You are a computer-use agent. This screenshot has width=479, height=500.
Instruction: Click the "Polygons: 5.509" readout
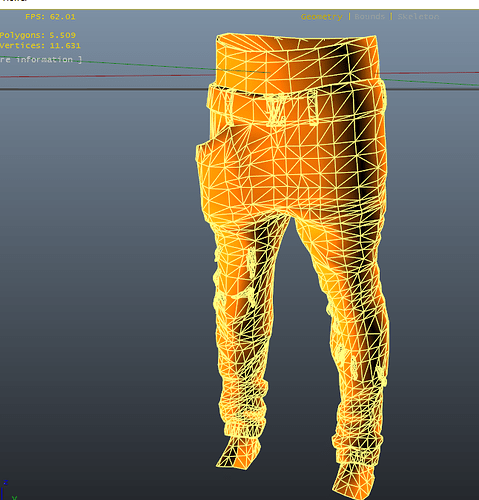38,35
